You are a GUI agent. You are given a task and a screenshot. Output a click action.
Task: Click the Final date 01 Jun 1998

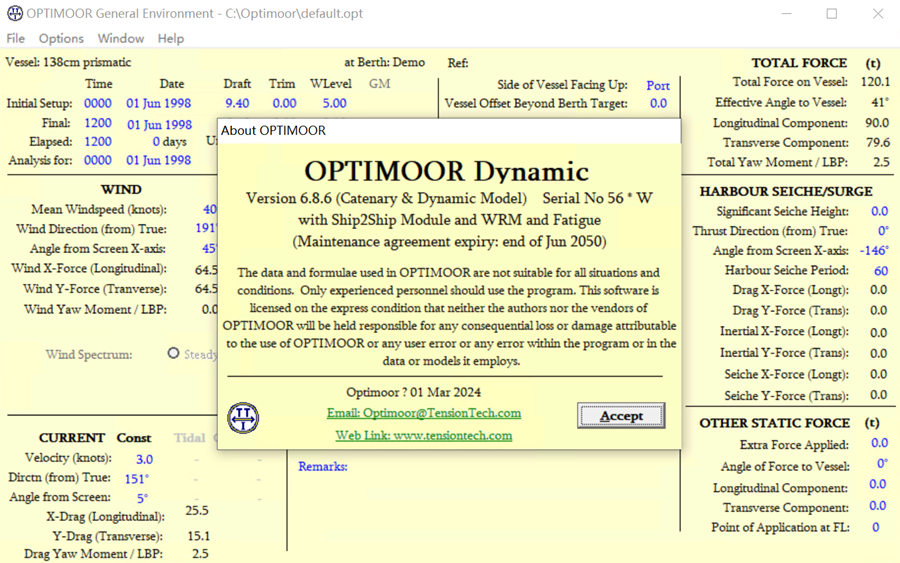click(x=160, y=125)
